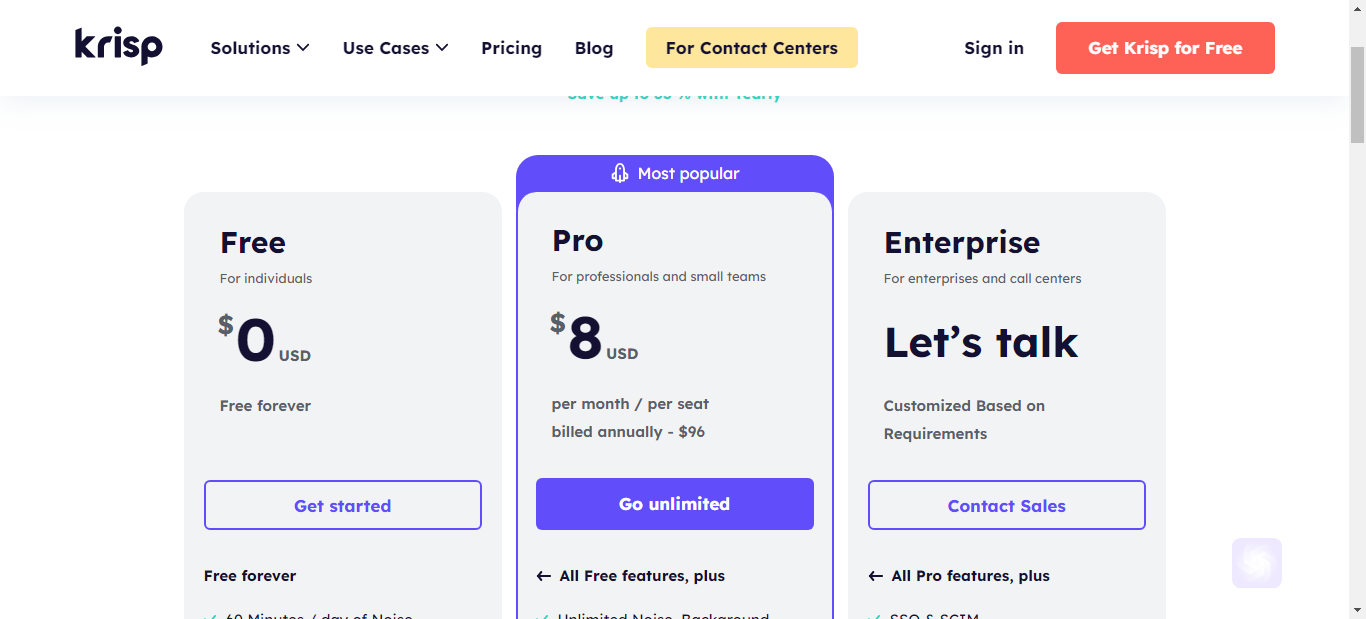Open the Blog page

594,48
